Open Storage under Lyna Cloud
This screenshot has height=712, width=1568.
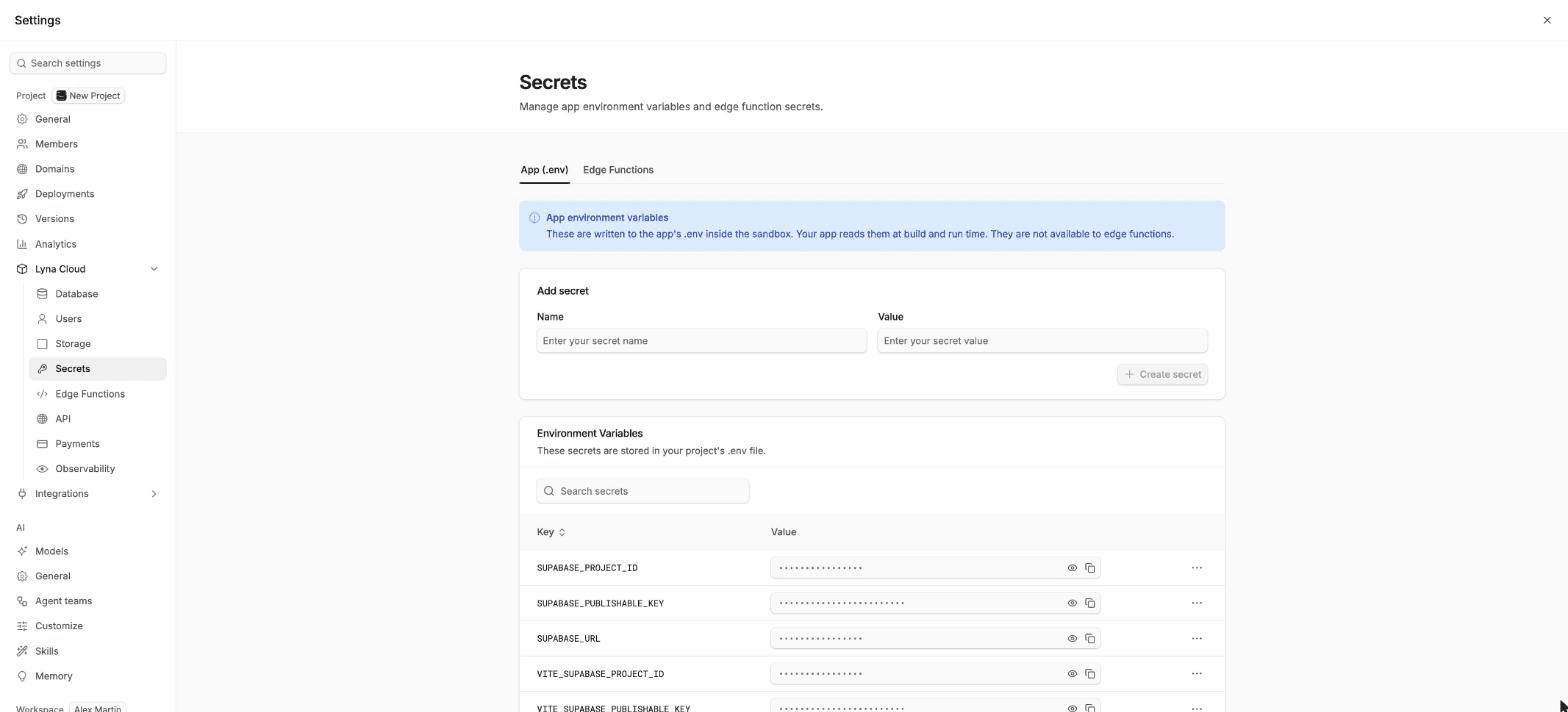98,344
